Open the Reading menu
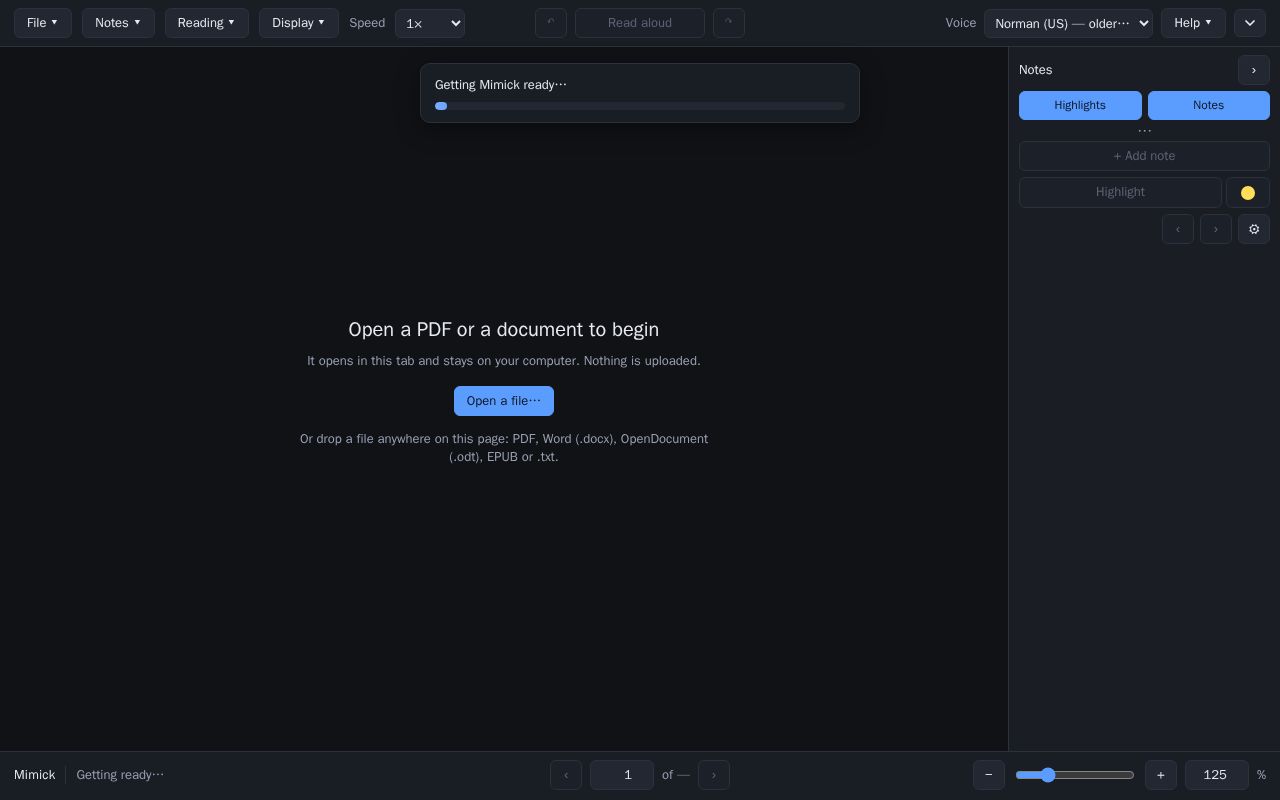Viewport: 1280px width, 800px height. click(x=207, y=23)
